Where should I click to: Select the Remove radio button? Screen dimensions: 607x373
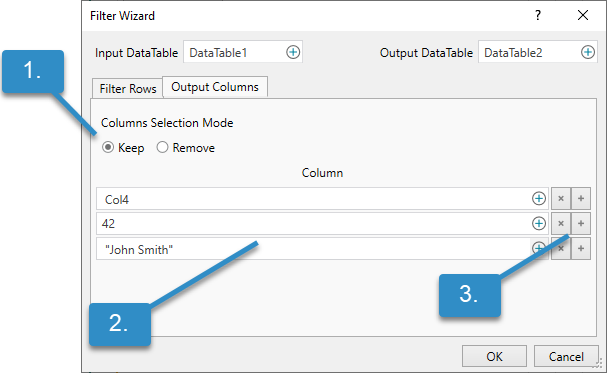pos(162,147)
